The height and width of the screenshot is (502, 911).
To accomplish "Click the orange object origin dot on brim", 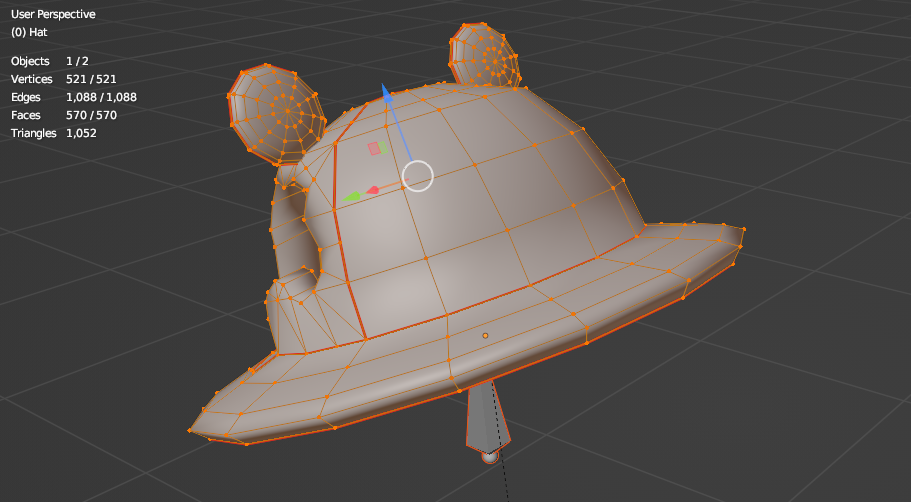I will [x=486, y=335].
